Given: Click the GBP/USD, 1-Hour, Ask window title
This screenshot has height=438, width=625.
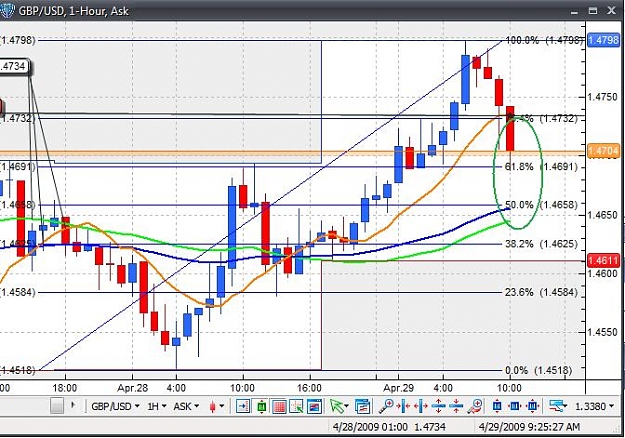Looking at the screenshot, I should point(74,11).
